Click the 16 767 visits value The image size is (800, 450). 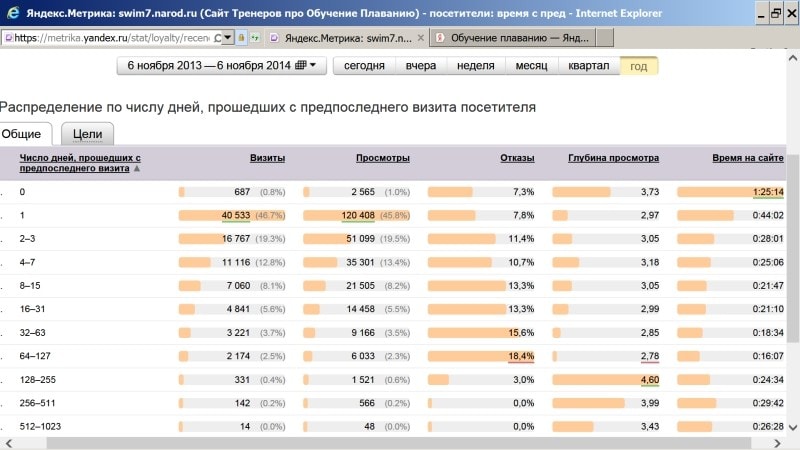click(236, 239)
